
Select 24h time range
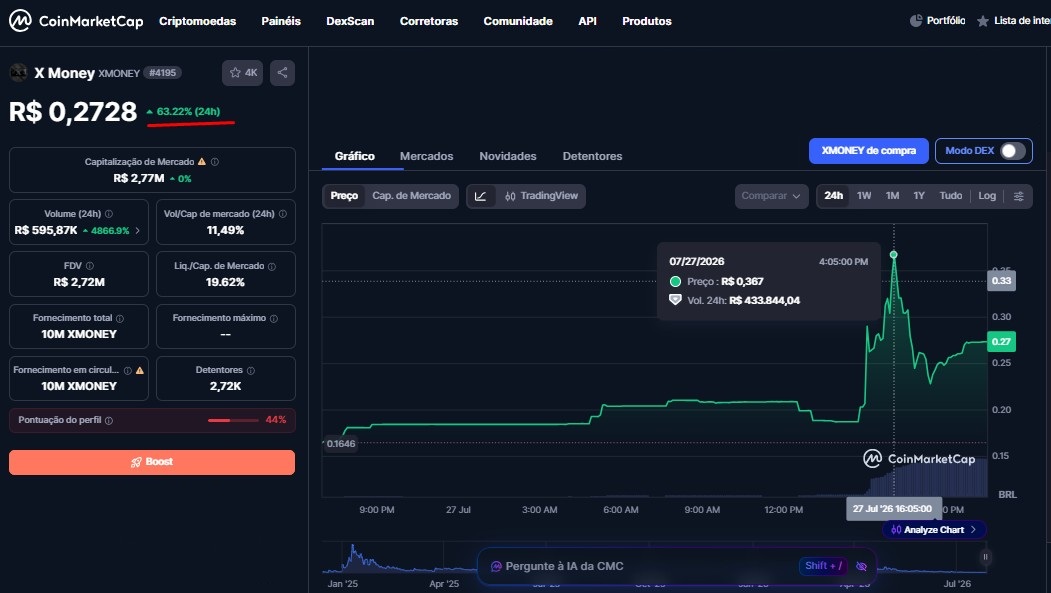click(x=833, y=196)
